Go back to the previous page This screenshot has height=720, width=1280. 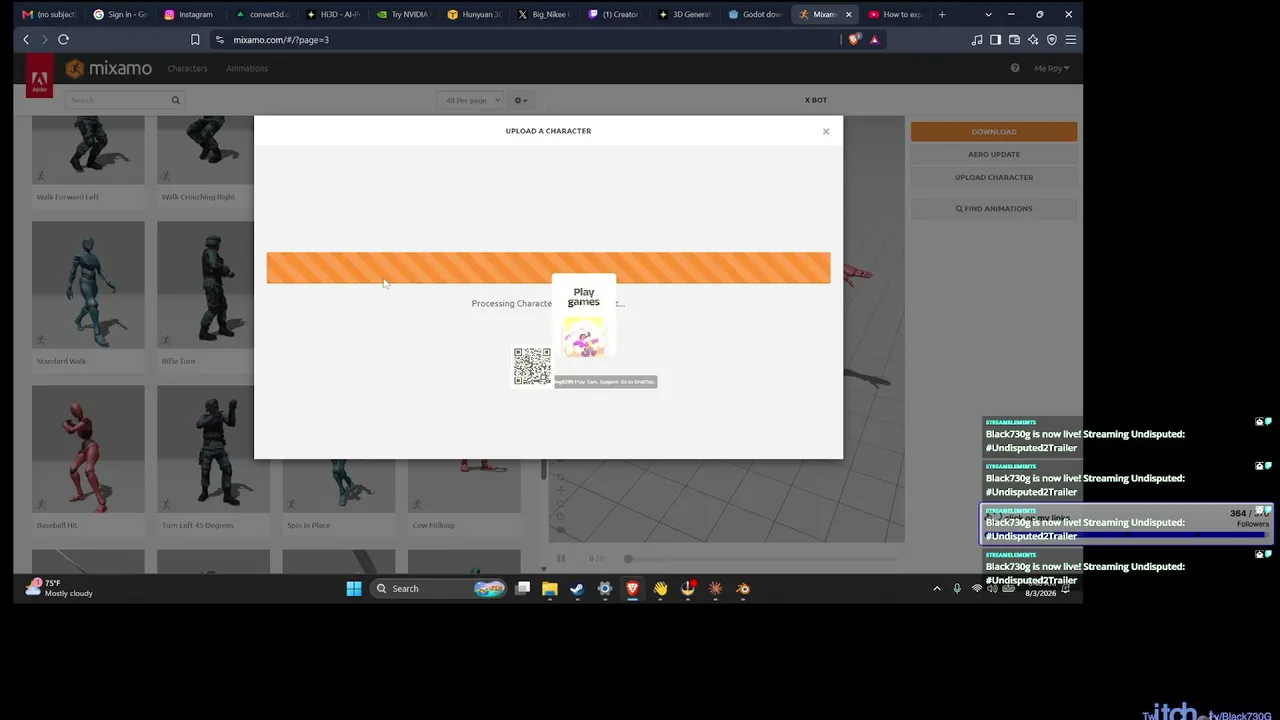26,40
